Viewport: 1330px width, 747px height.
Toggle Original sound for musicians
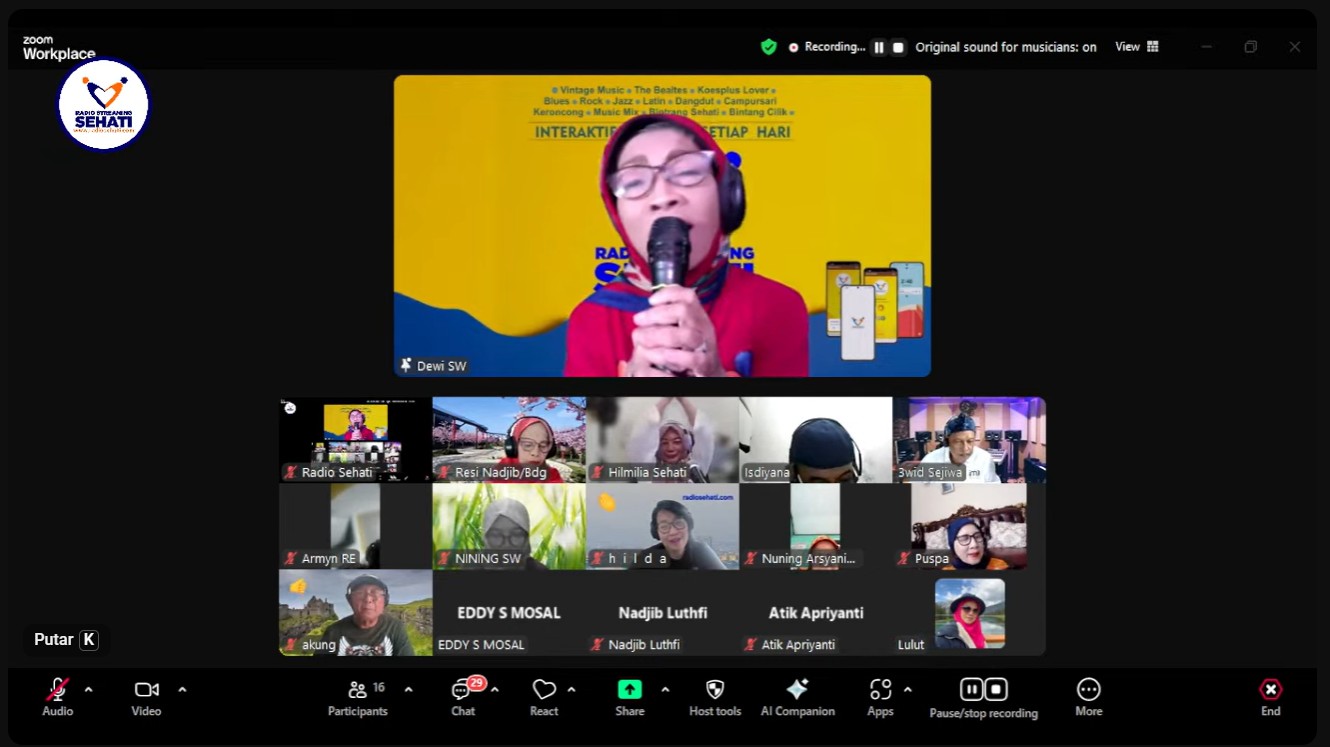click(x=1005, y=47)
